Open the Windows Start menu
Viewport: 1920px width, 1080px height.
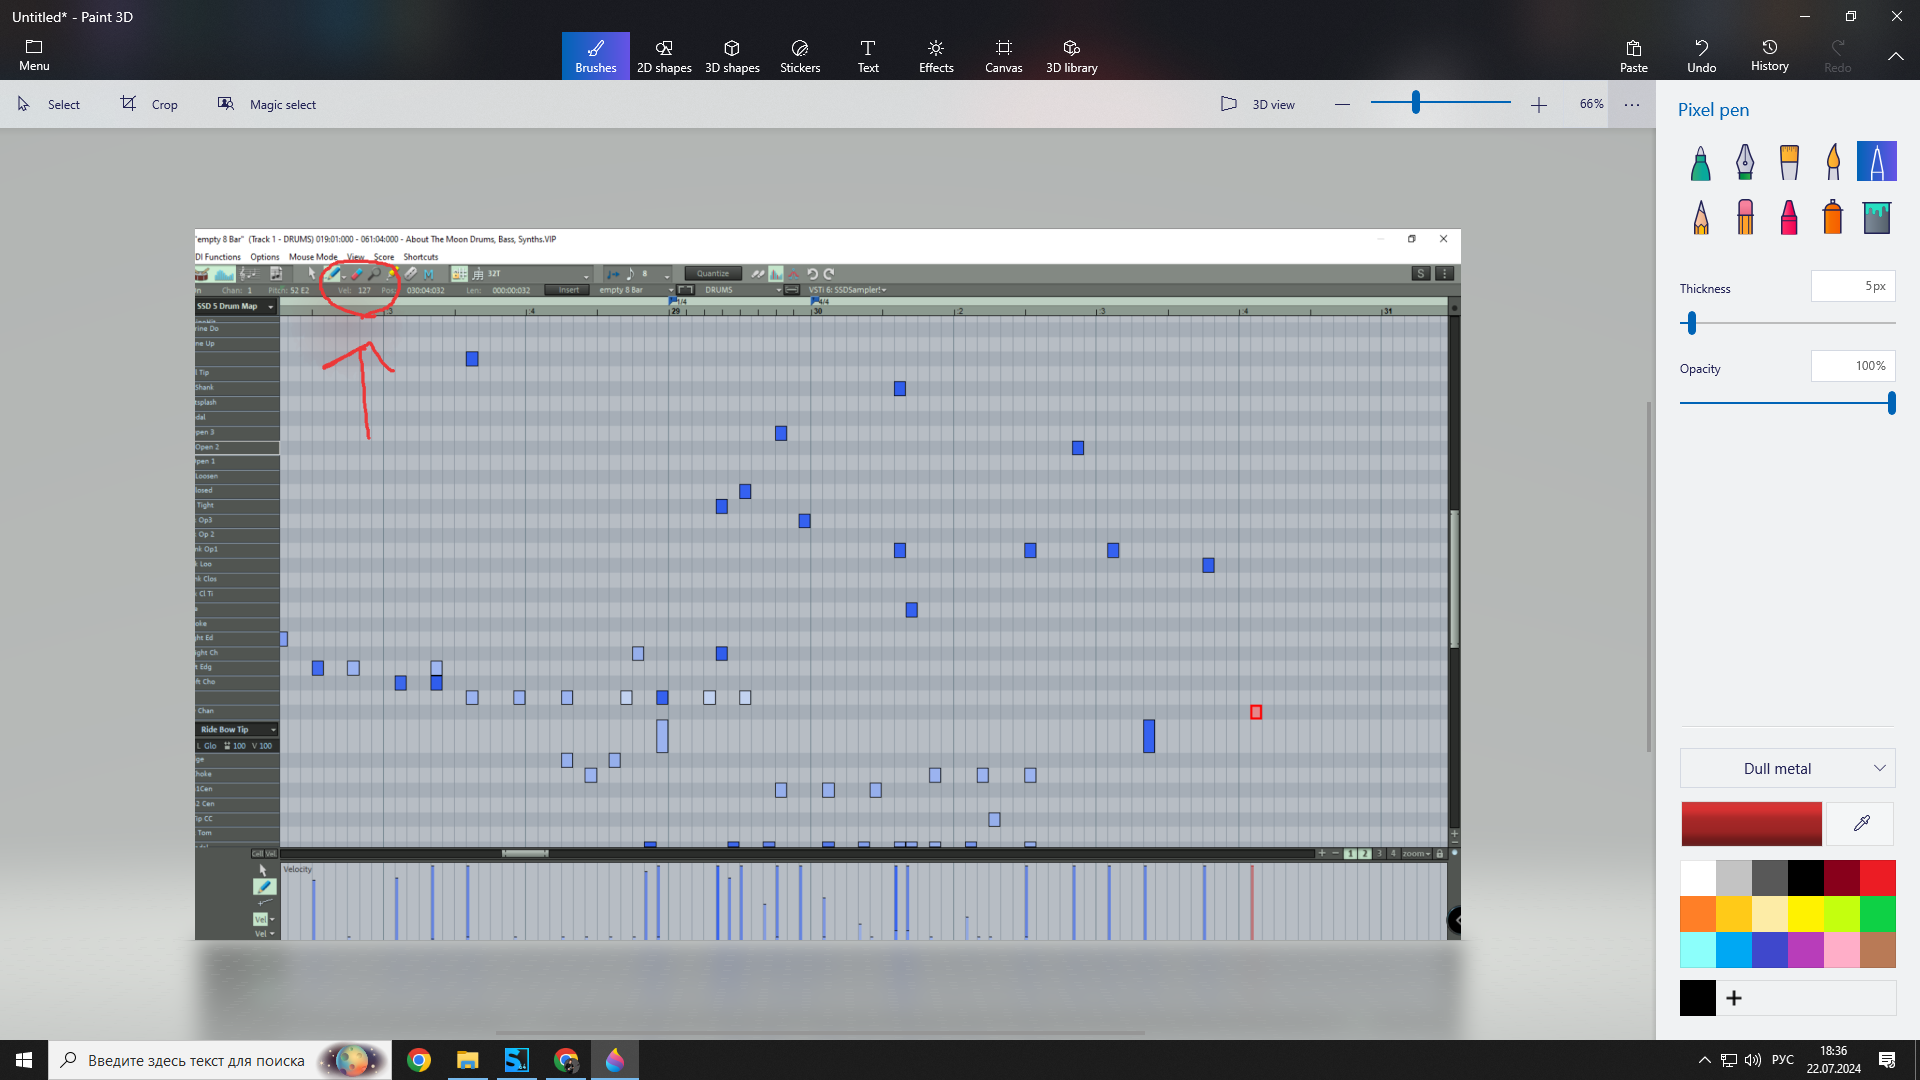(x=24, y=1060)
